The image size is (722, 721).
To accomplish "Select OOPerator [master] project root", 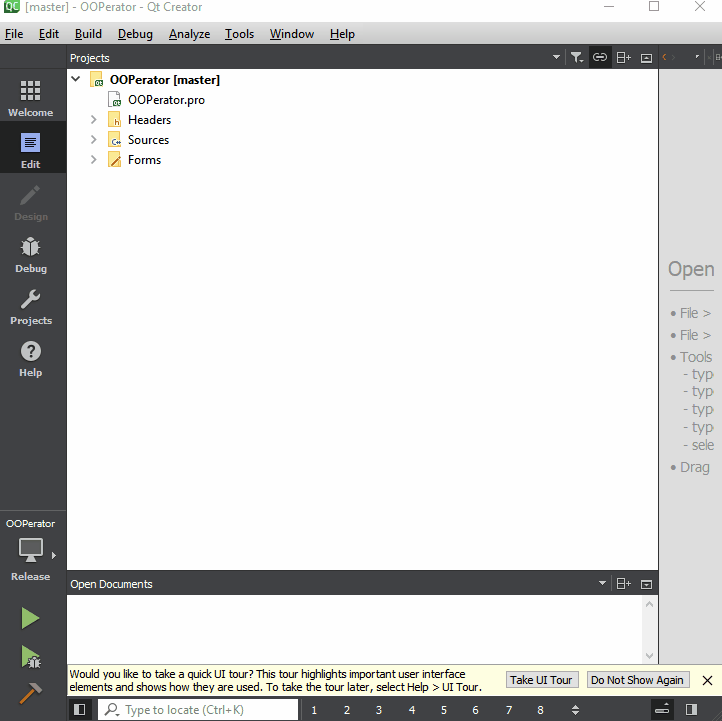I will point(164,80).
